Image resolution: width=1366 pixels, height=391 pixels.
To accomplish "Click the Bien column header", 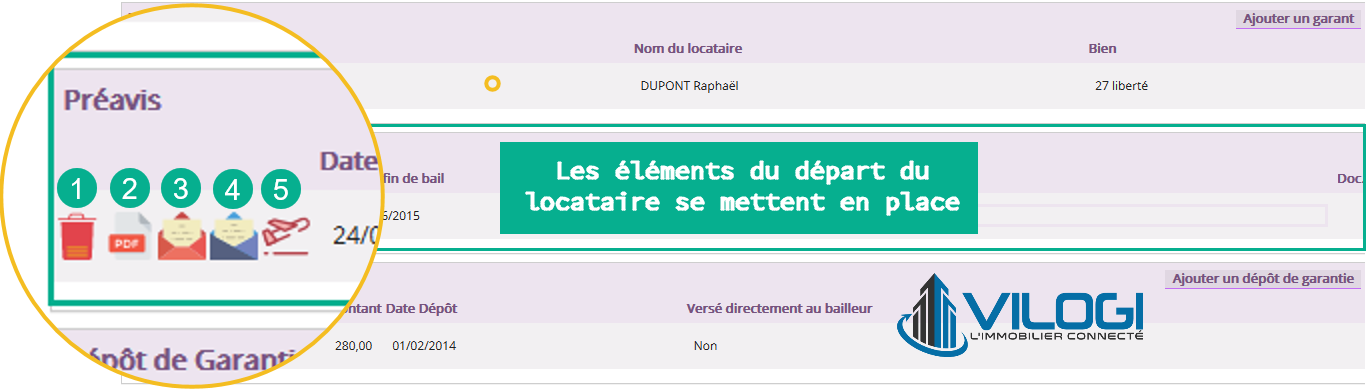I will coord(1102,49).
